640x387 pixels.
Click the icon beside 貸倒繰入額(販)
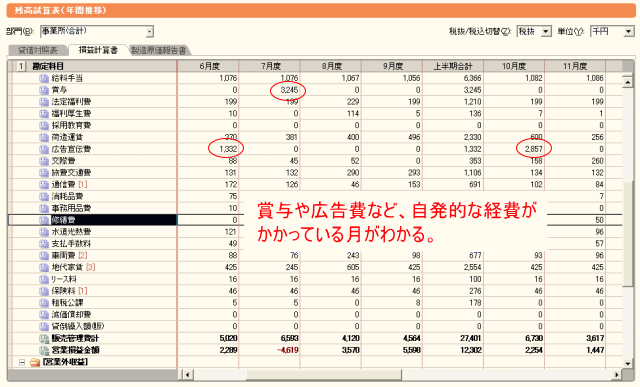coord(44,327)
